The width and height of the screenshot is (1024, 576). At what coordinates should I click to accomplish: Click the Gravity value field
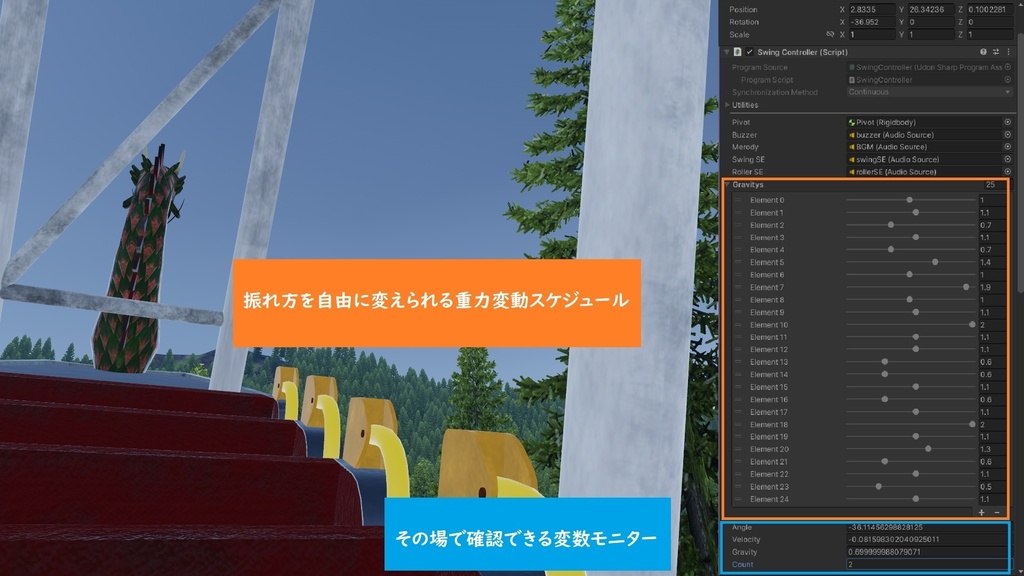(927, 552)
